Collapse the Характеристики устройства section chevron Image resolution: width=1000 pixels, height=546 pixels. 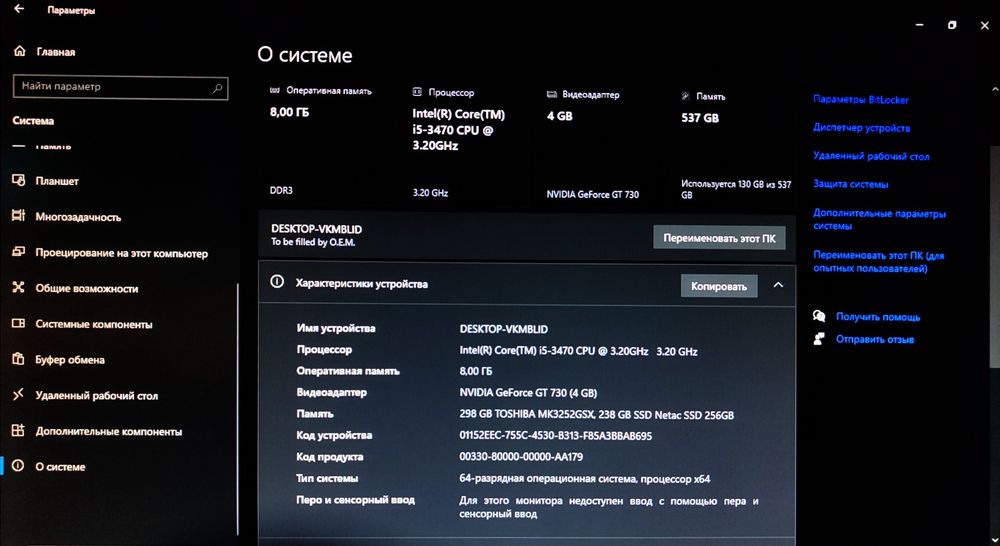tap(778, 285)
